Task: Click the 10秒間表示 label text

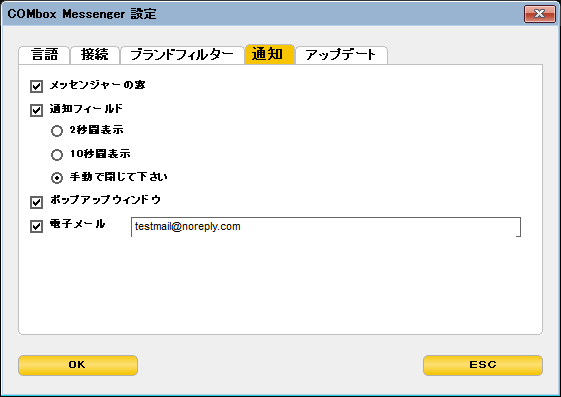Action: [x=100, y=154]
